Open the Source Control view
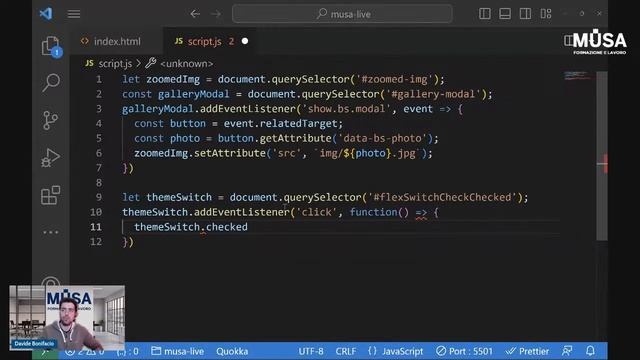This screenshot has height=360, width=640. click(x=51, y=120)
